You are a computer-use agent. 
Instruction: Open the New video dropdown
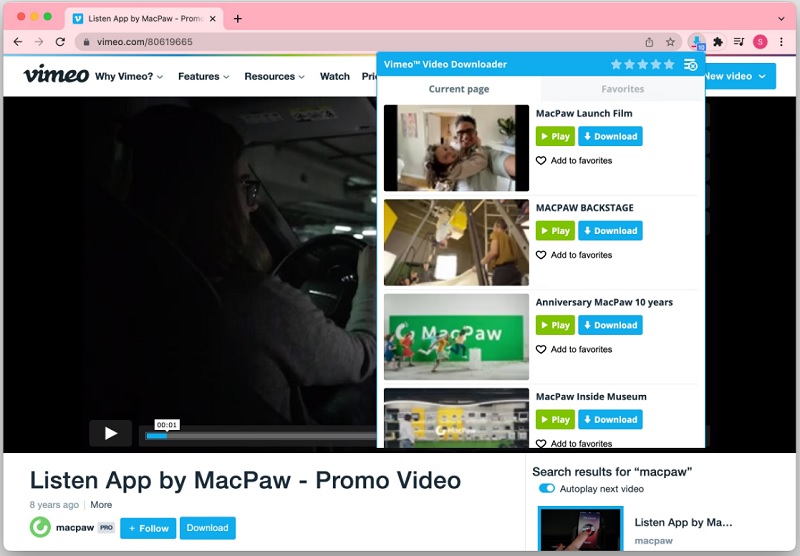[740, 76]
